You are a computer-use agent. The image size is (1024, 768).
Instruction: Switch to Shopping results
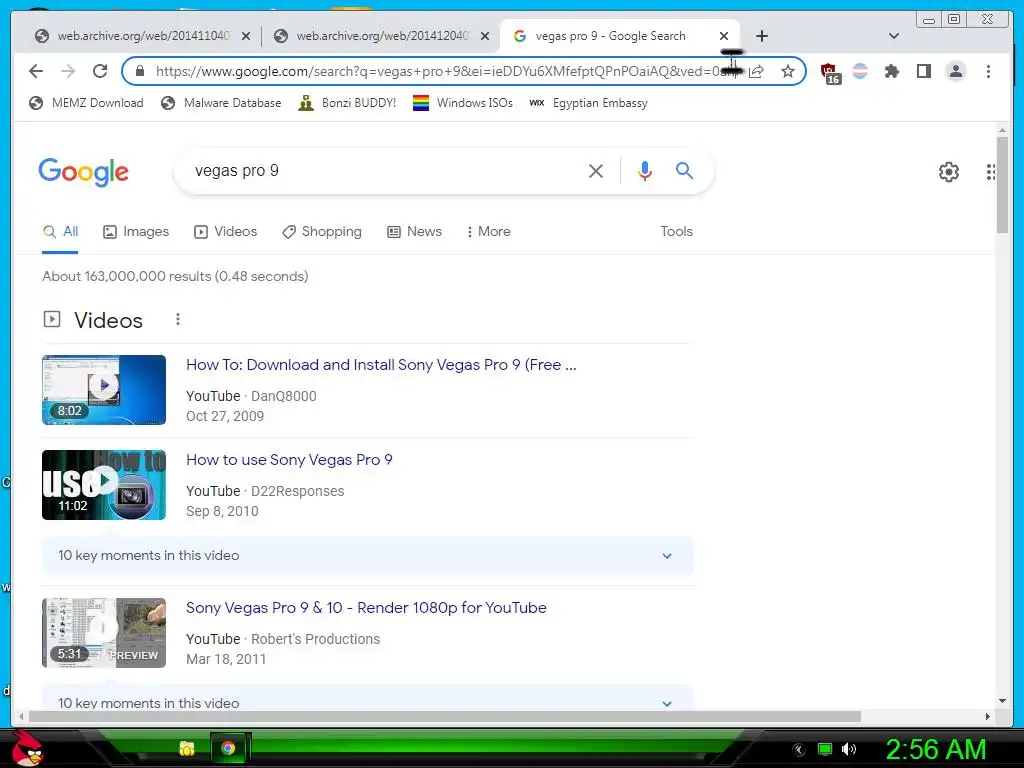(x=321, y=232)
